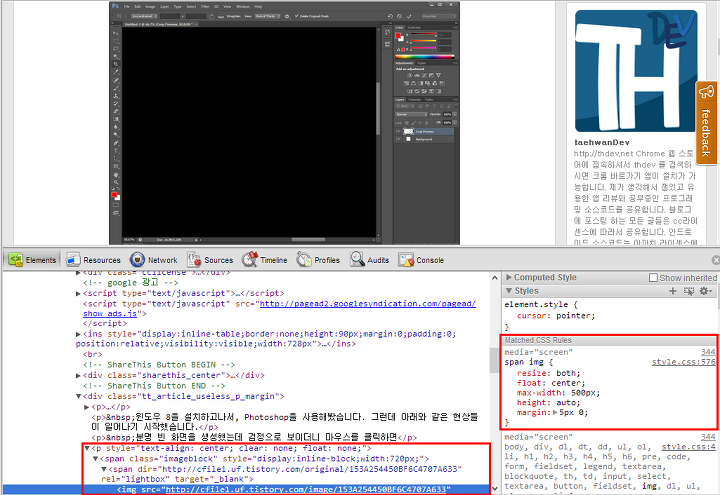Image resolution: width=720 pixels, height=495 pixels.
Task: Collapse the p style text-align center node
Action: pos(87,448)
